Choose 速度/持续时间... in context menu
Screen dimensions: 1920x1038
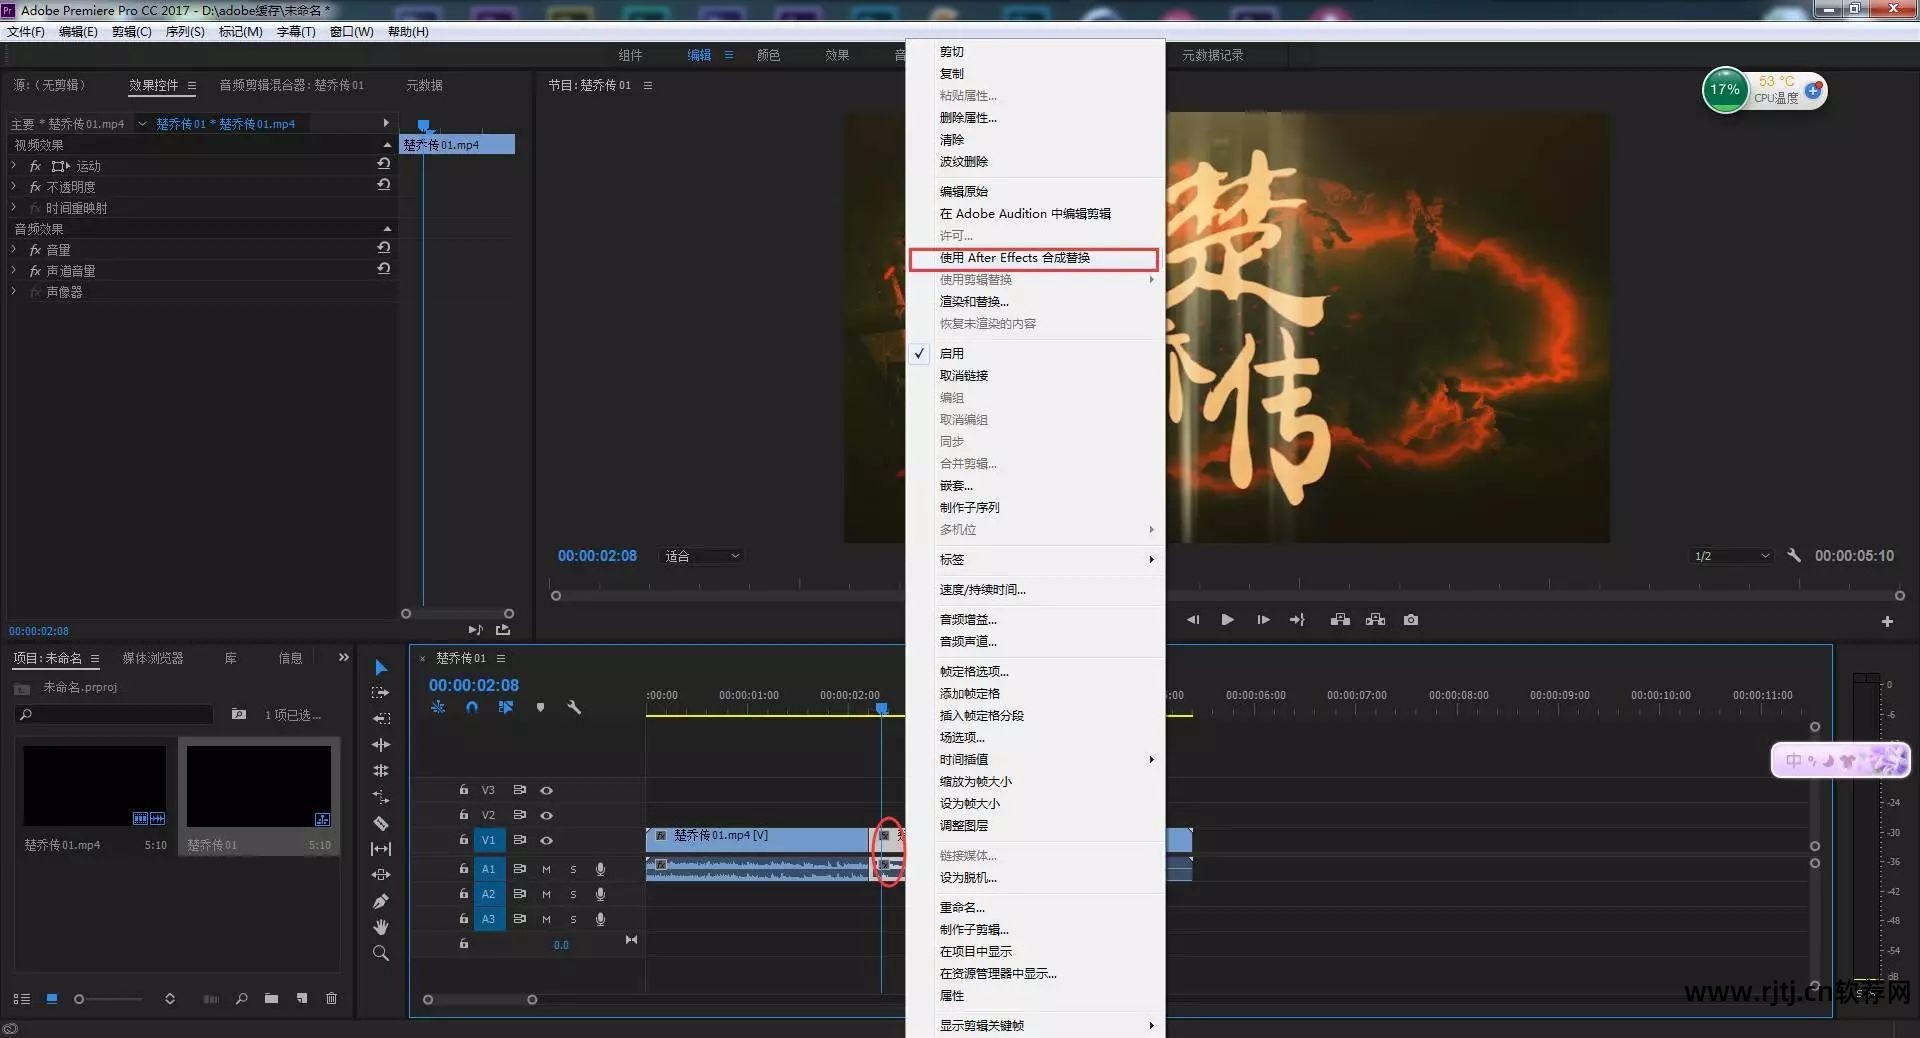click(982, 589)
